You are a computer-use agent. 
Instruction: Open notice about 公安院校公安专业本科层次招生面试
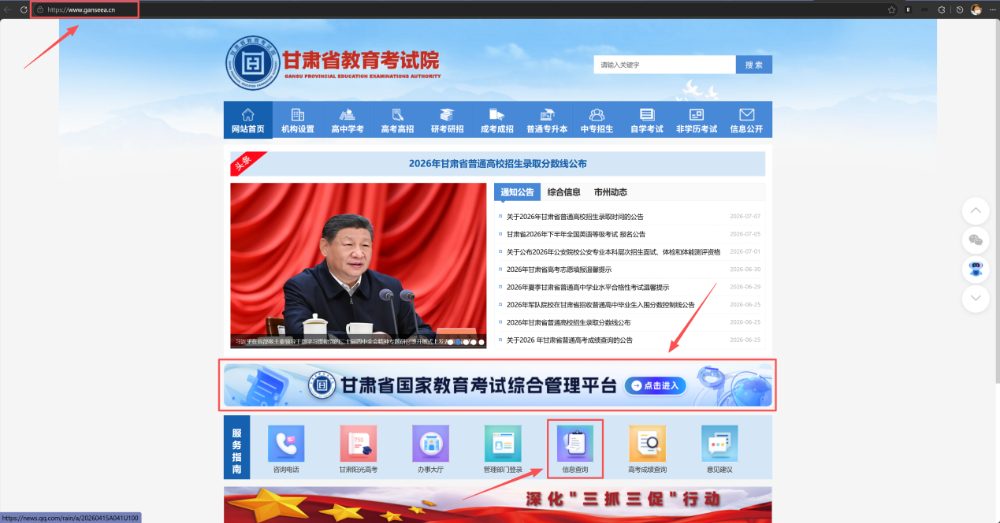click(x=613, y=252)
